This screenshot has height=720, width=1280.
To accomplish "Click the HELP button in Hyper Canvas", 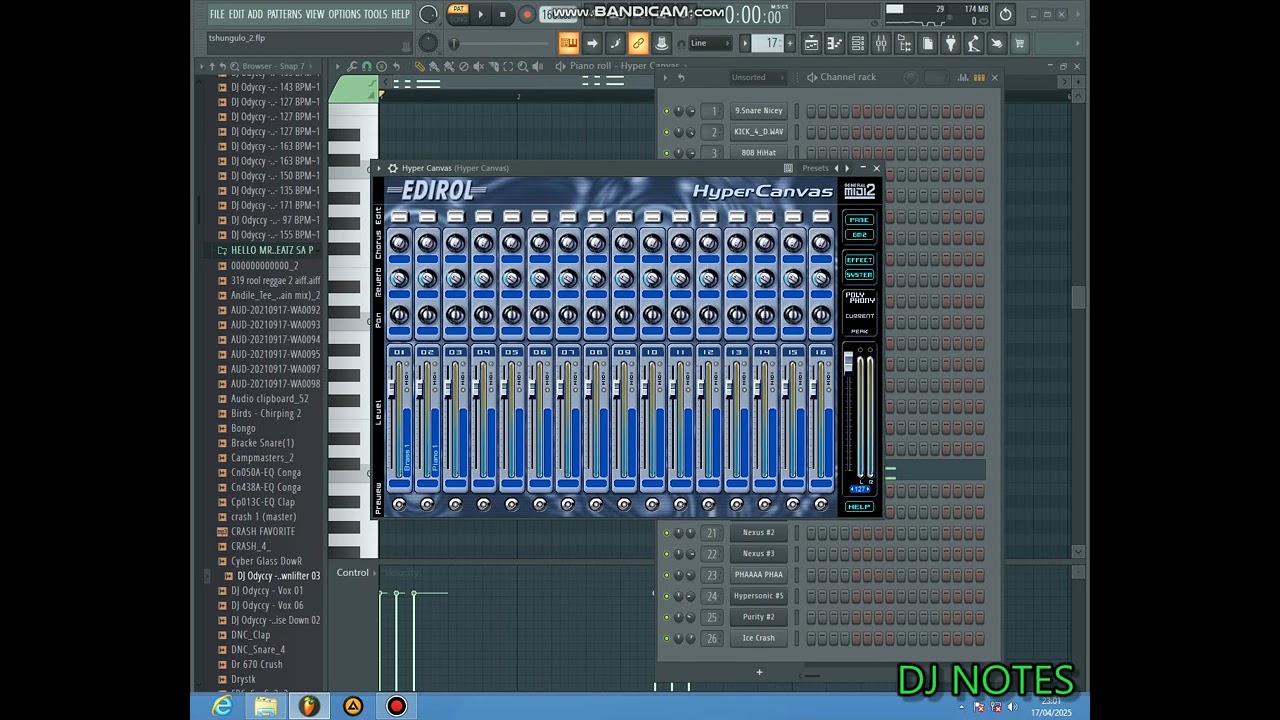I will click(859, 507).
